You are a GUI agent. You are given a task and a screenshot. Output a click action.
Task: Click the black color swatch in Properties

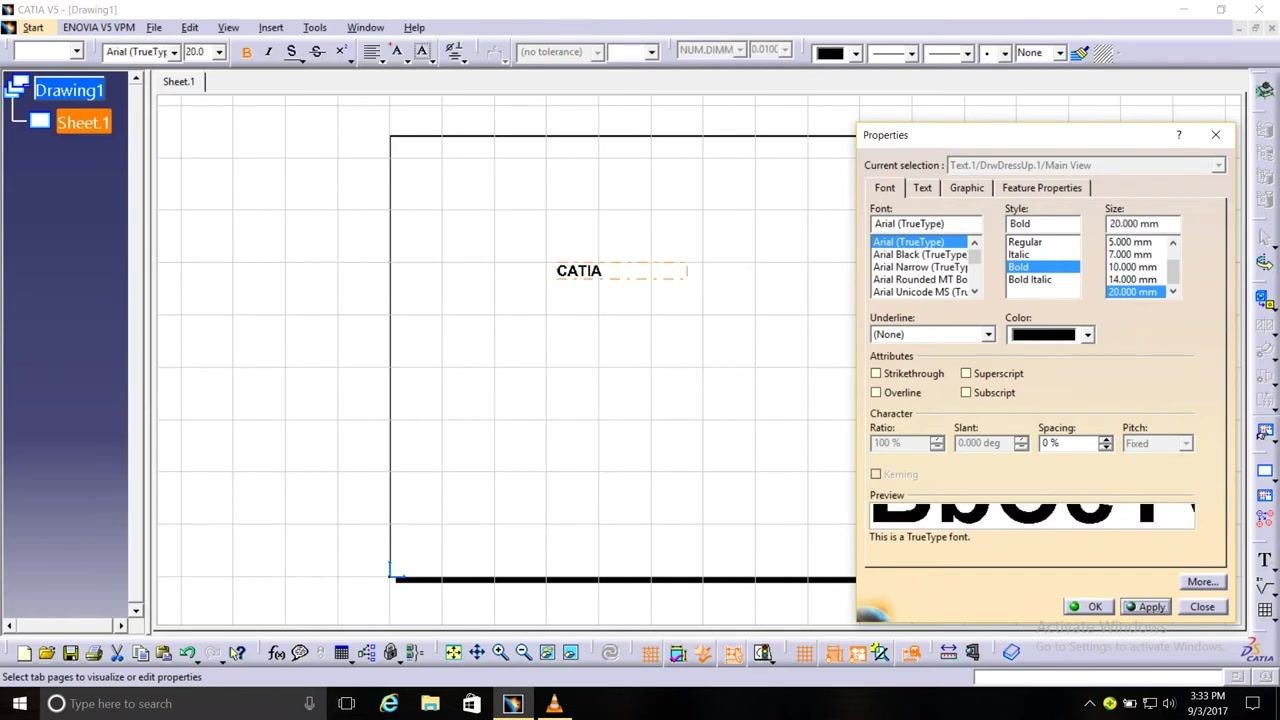tap(1043, 335)
